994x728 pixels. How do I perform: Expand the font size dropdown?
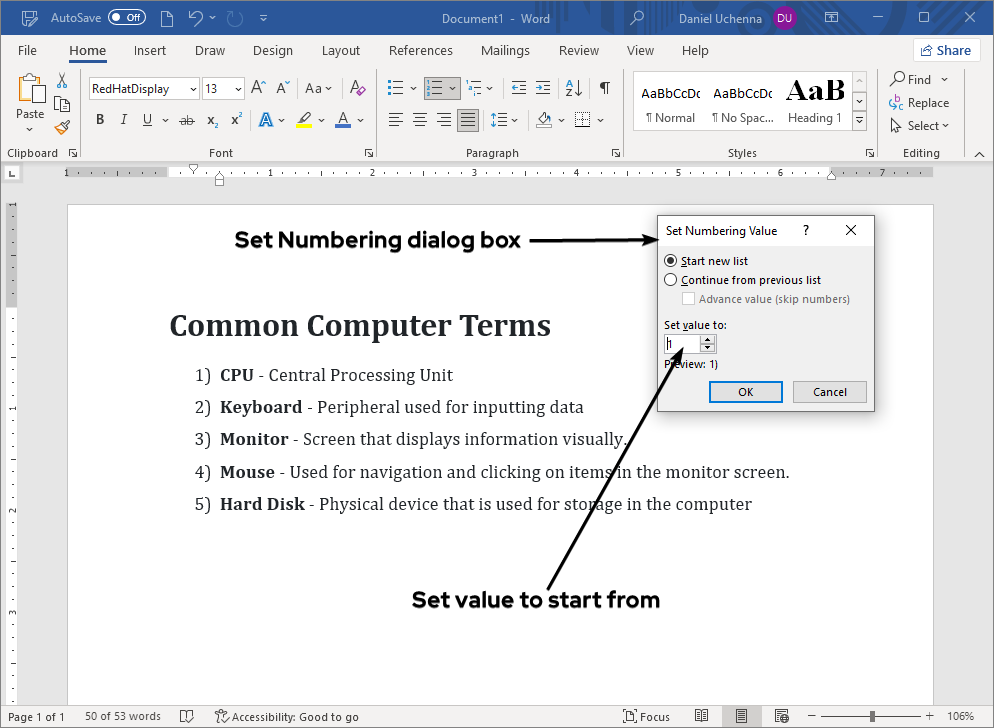point(238,89)
